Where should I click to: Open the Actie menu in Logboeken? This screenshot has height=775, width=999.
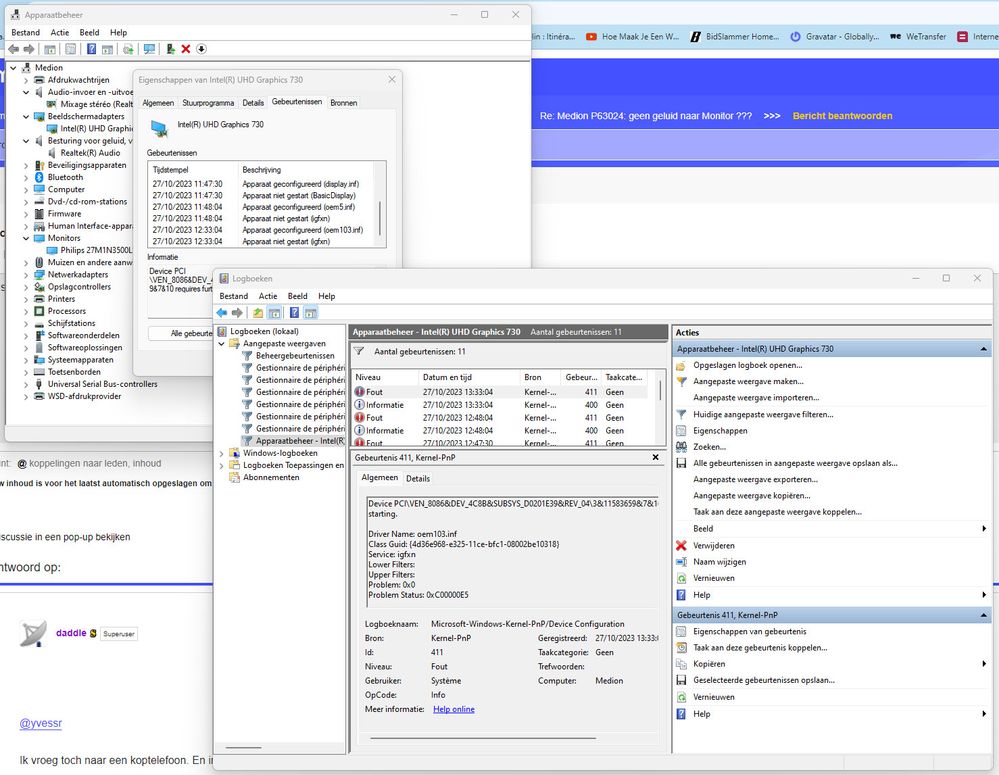[268, 296]
